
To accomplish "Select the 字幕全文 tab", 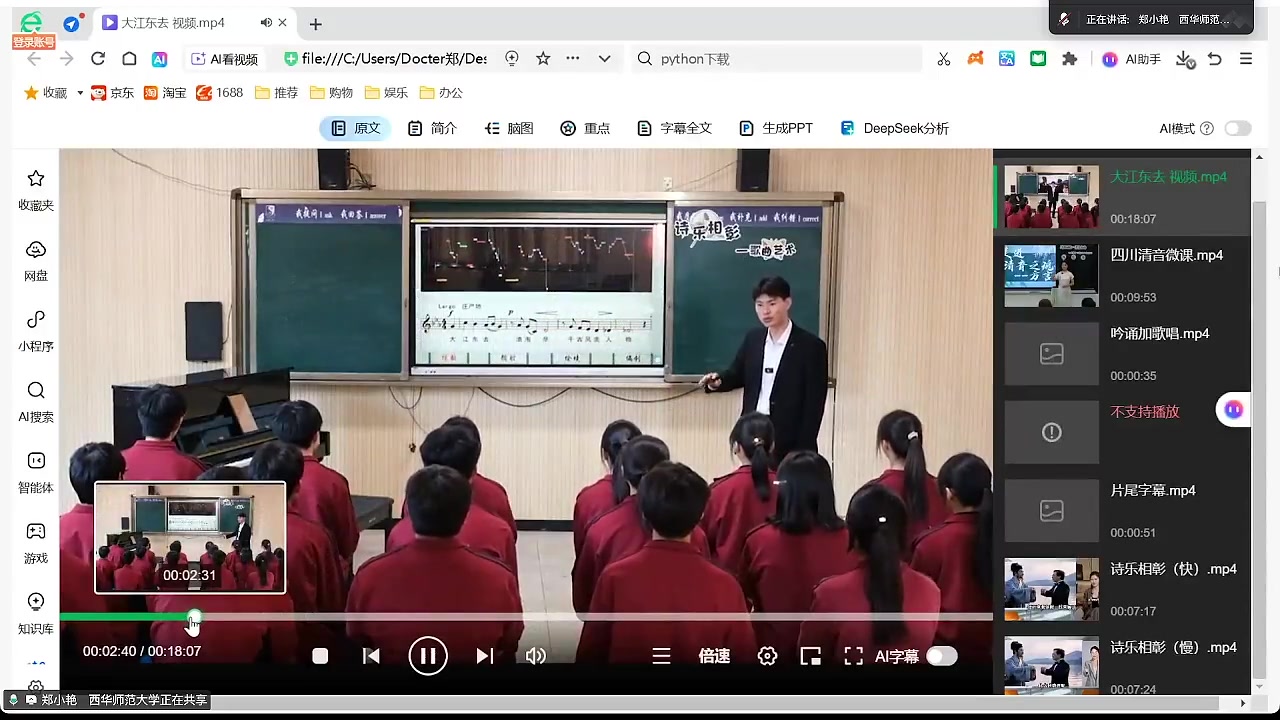I will [x=674, y=128].
